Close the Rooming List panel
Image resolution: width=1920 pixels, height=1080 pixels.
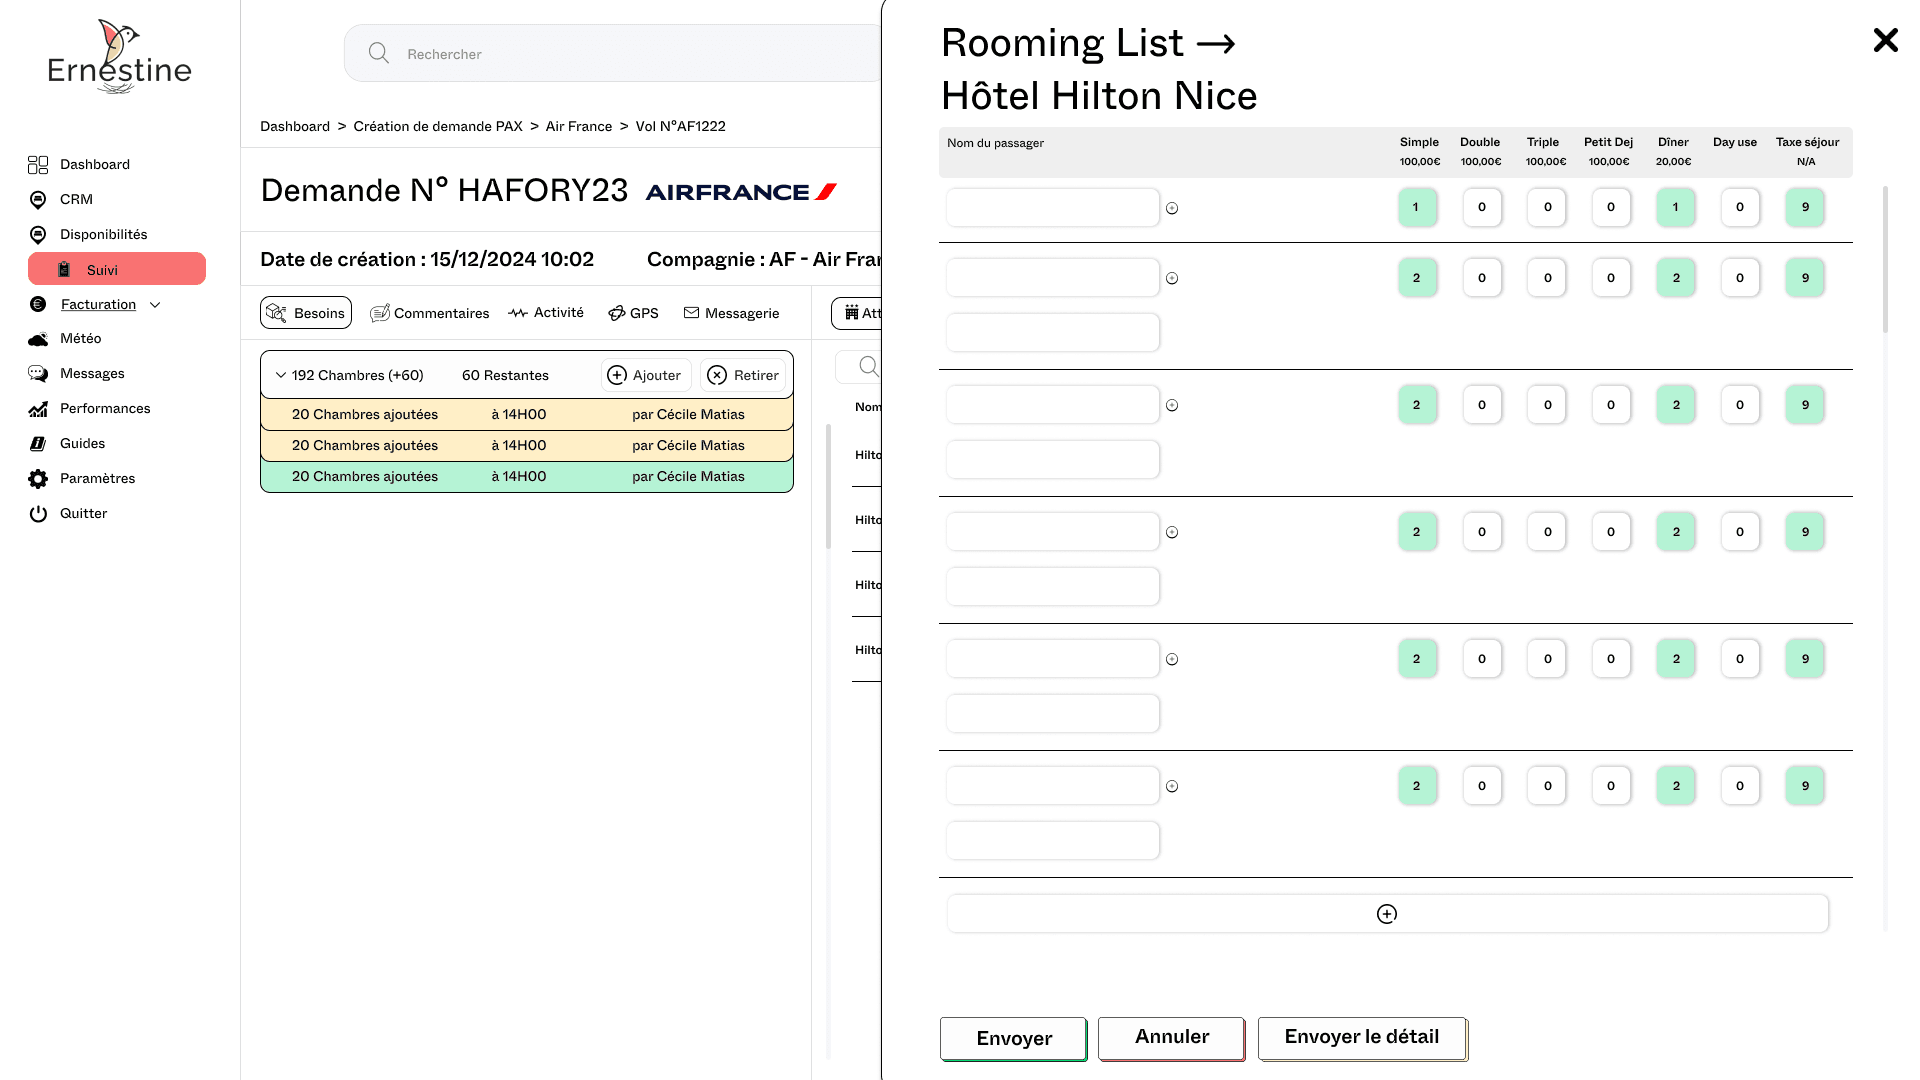click(1885, 40)
